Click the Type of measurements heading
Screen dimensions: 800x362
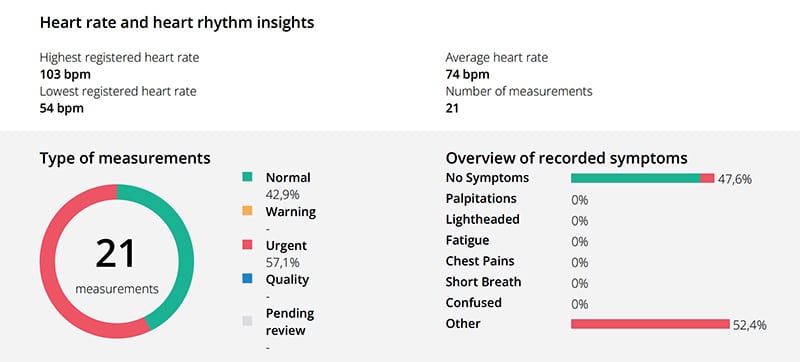tap(125, 158)
